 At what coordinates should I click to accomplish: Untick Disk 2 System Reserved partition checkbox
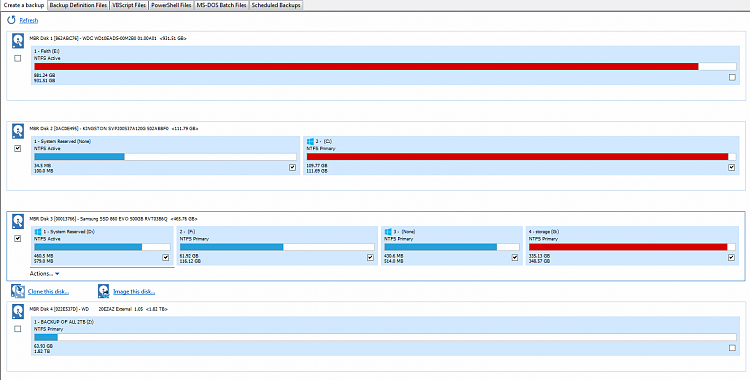pos(293,168)
